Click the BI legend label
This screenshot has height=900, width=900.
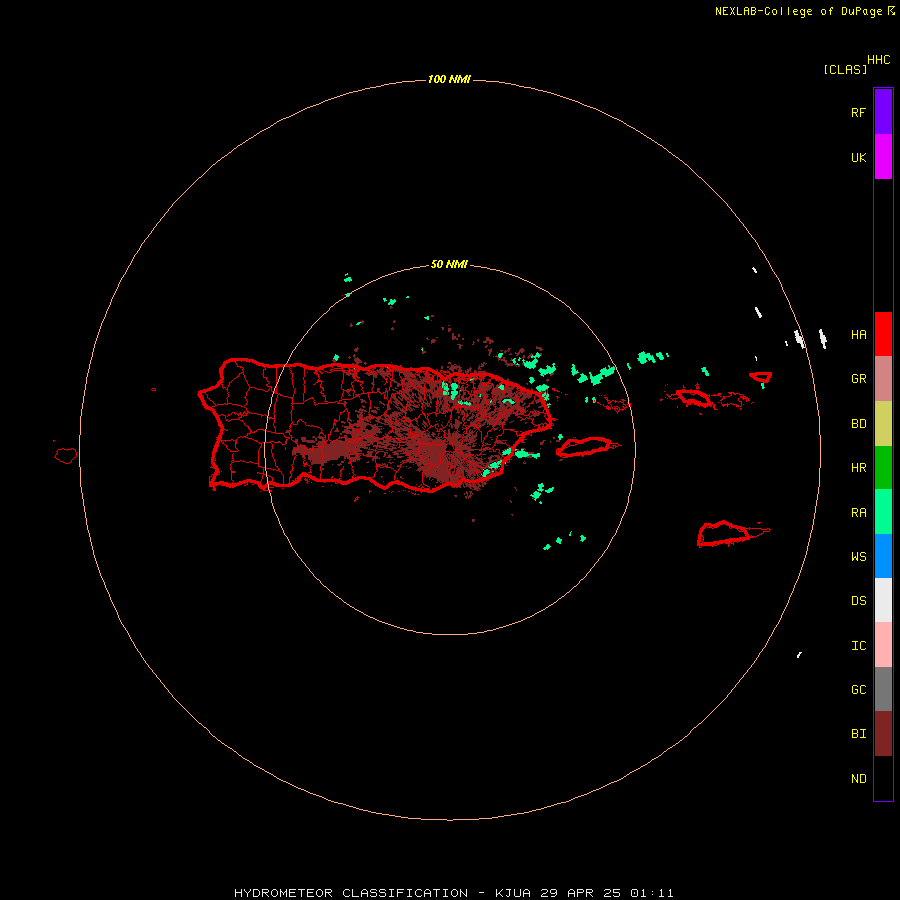(x=858, y=734)
